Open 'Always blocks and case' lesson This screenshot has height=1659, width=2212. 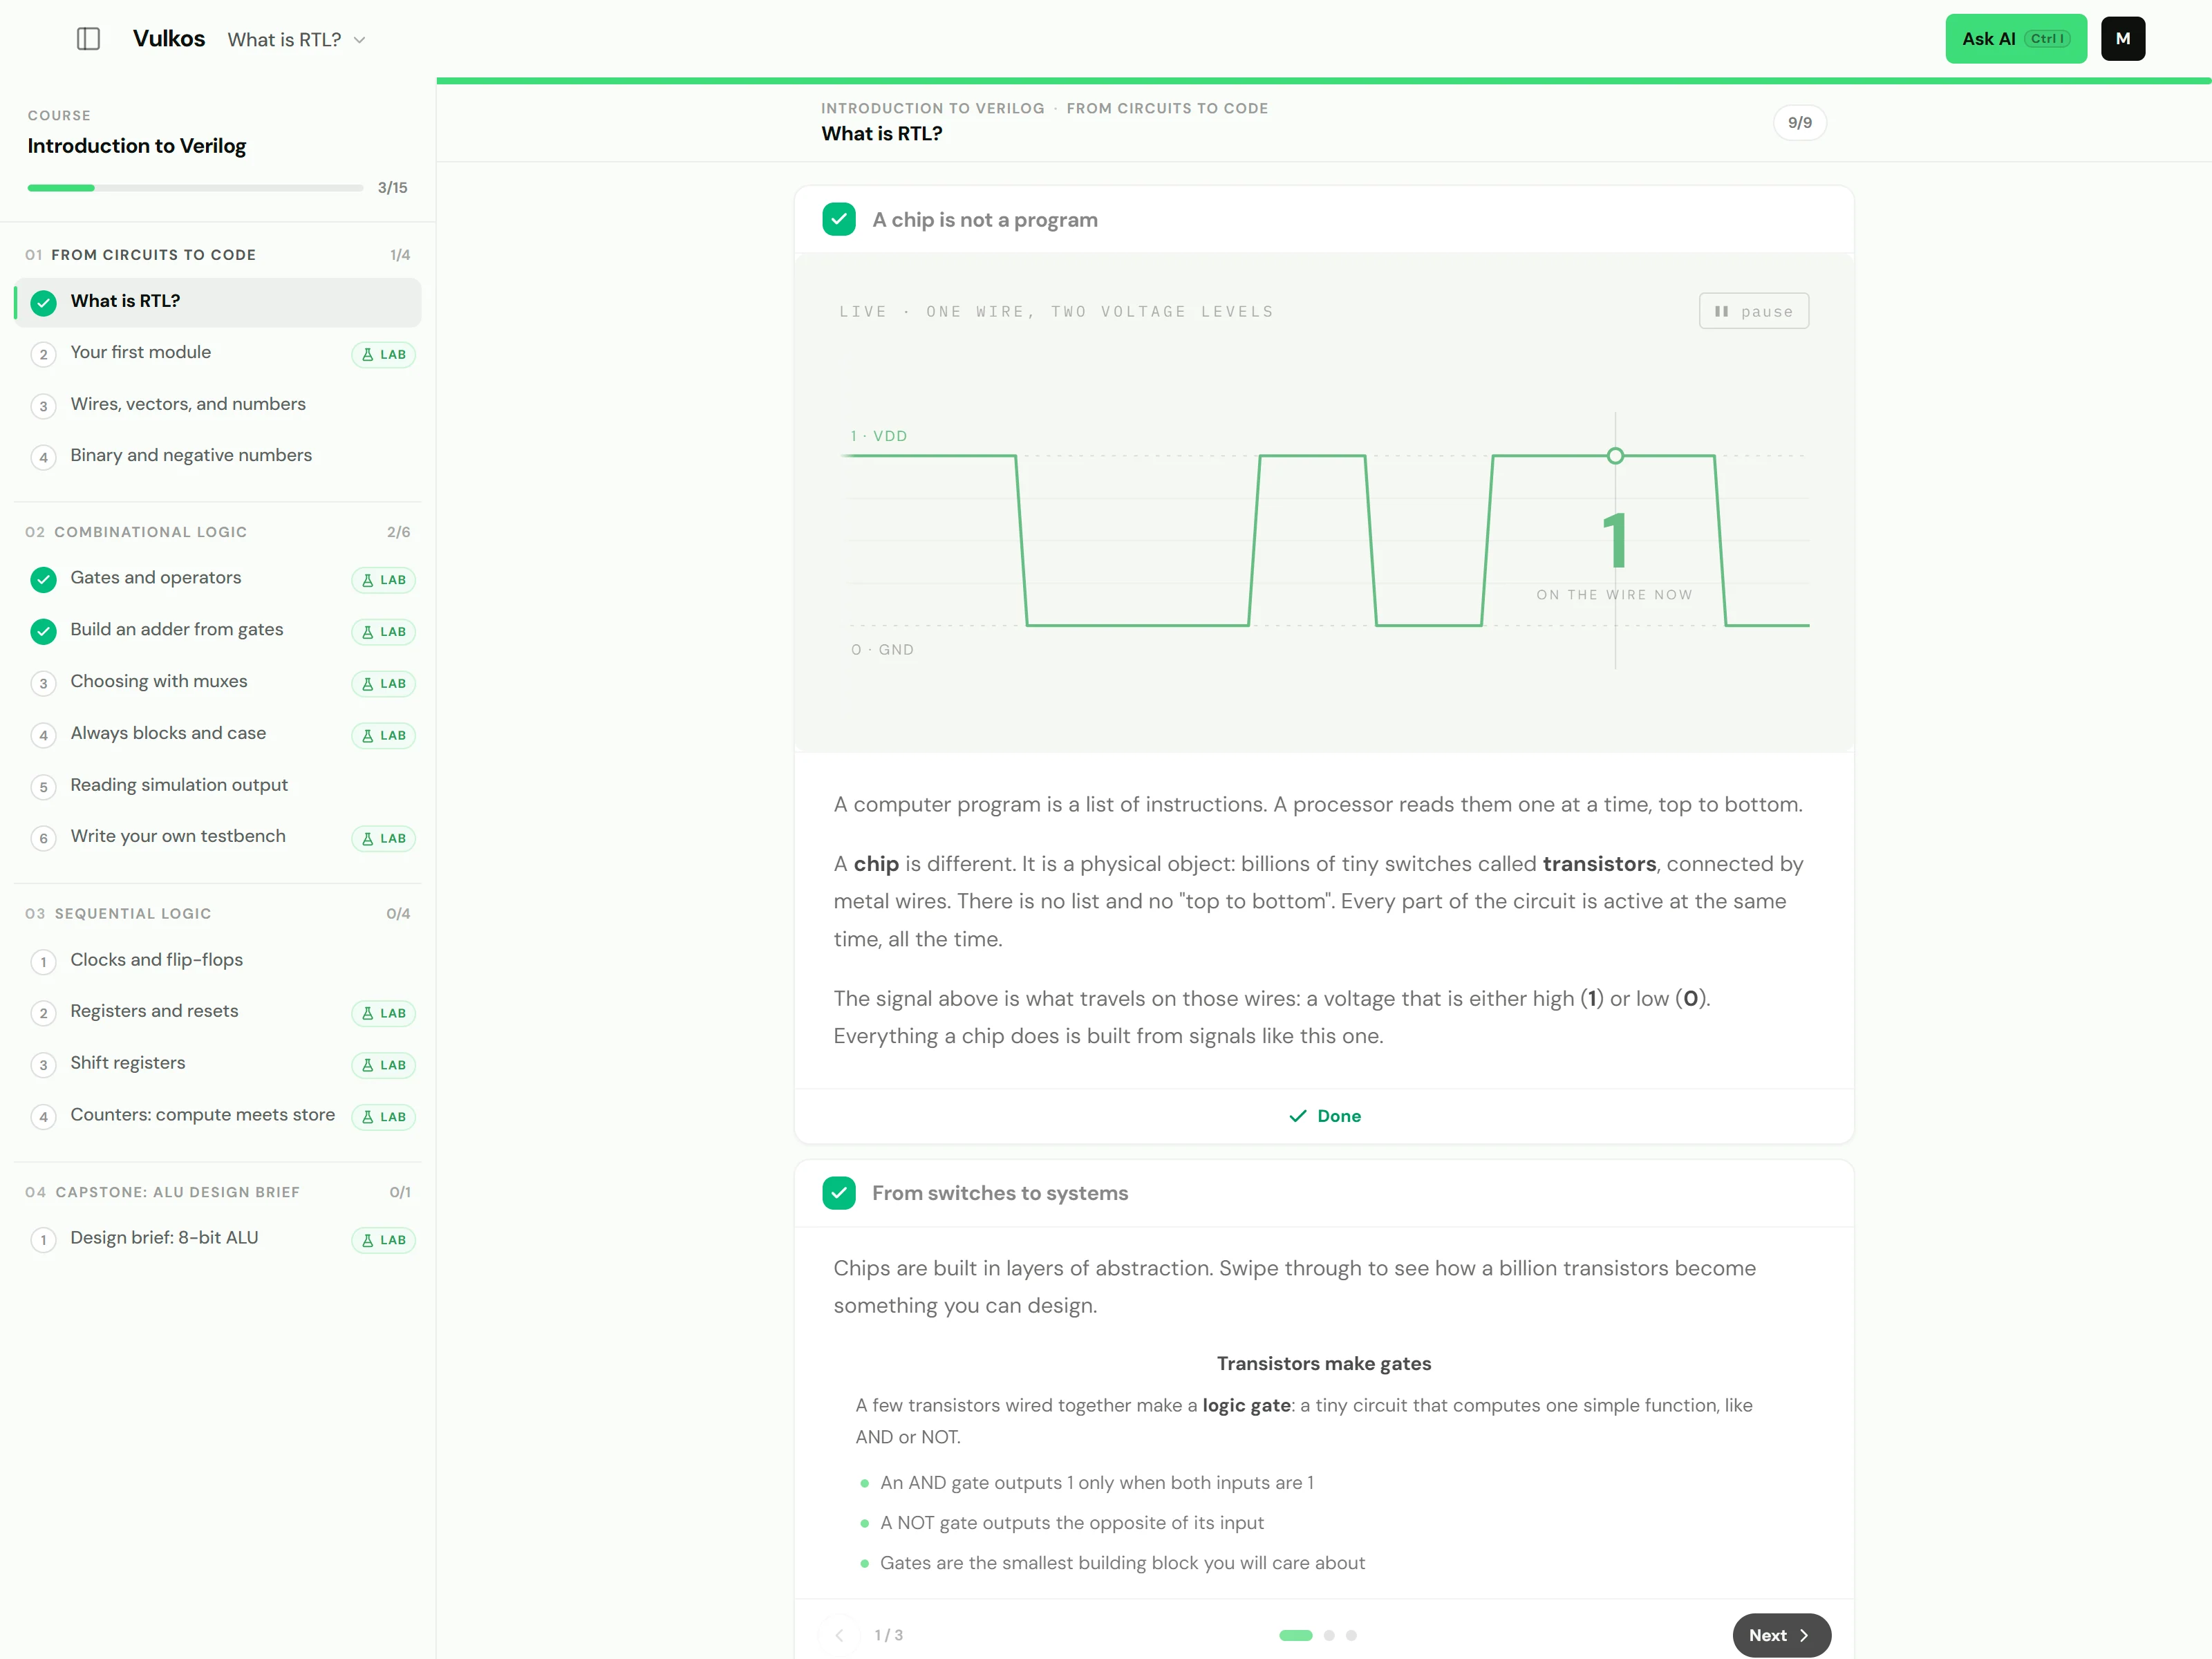tap(218, 734)
